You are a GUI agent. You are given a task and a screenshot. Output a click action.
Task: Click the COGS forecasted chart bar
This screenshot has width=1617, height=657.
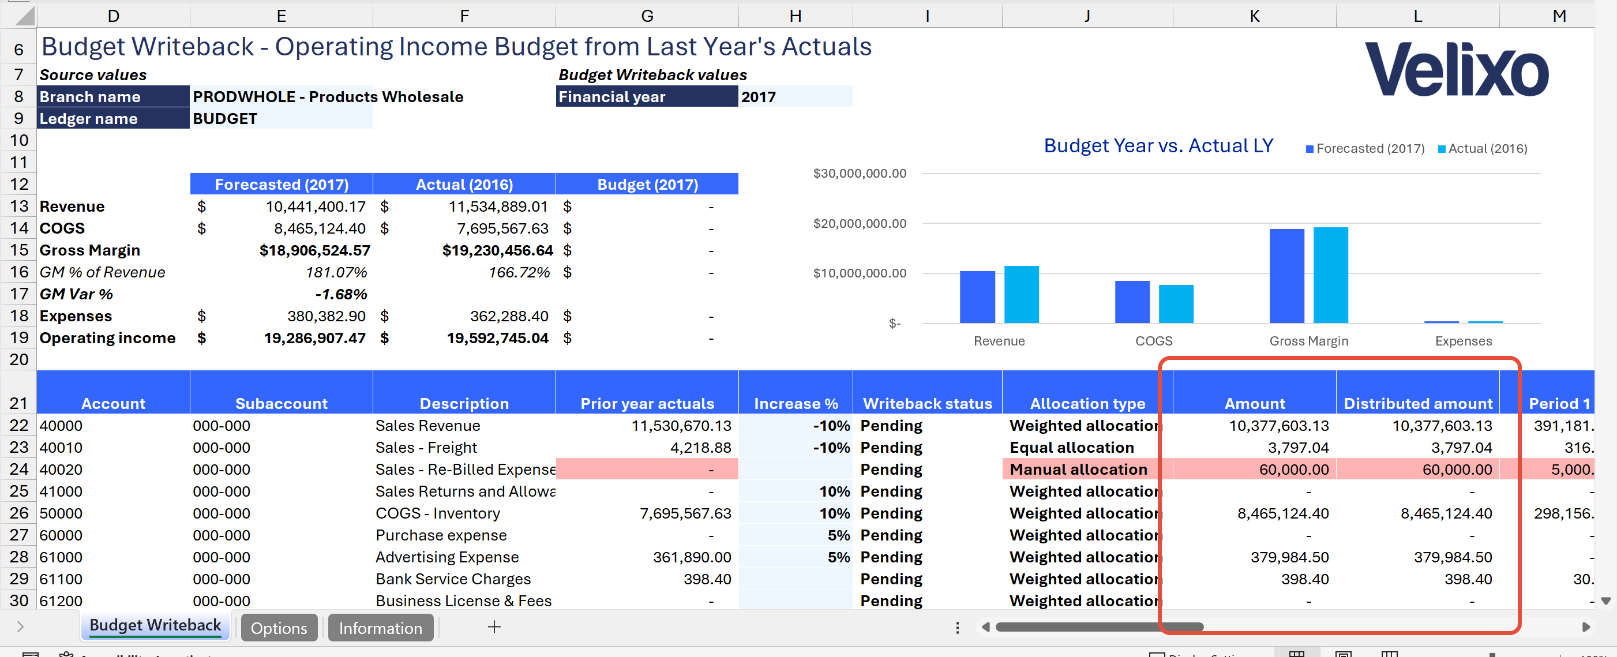1132,302
